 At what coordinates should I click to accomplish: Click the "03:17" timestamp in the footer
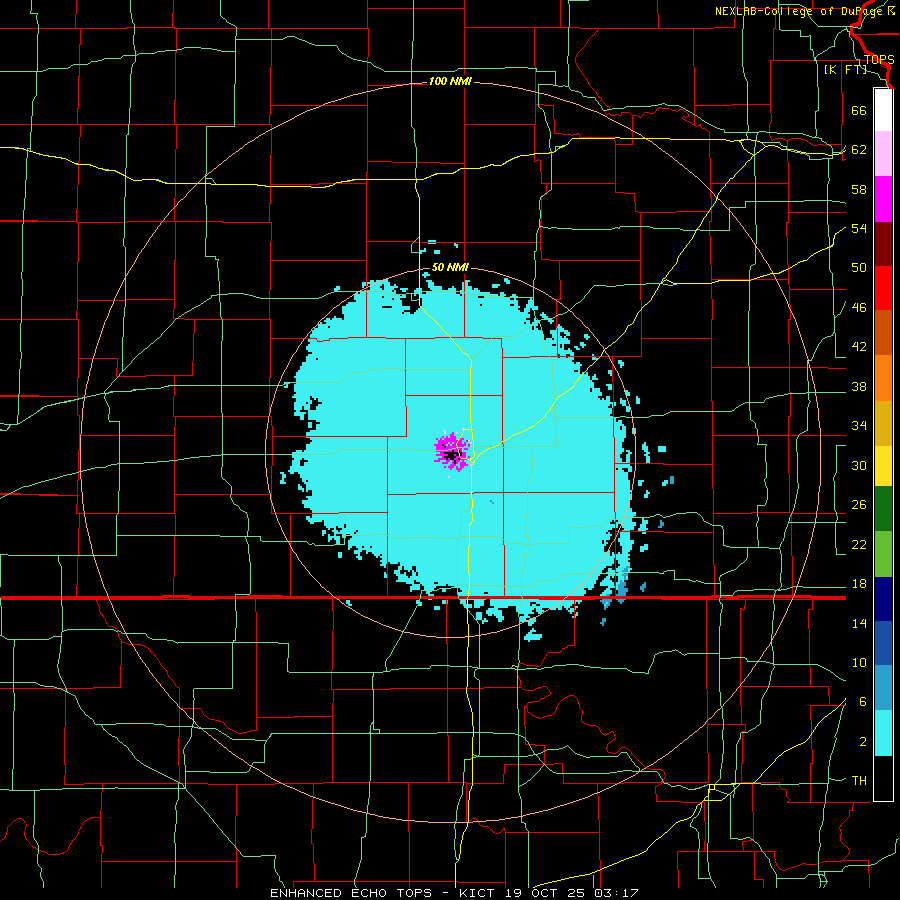click(617, 893)
